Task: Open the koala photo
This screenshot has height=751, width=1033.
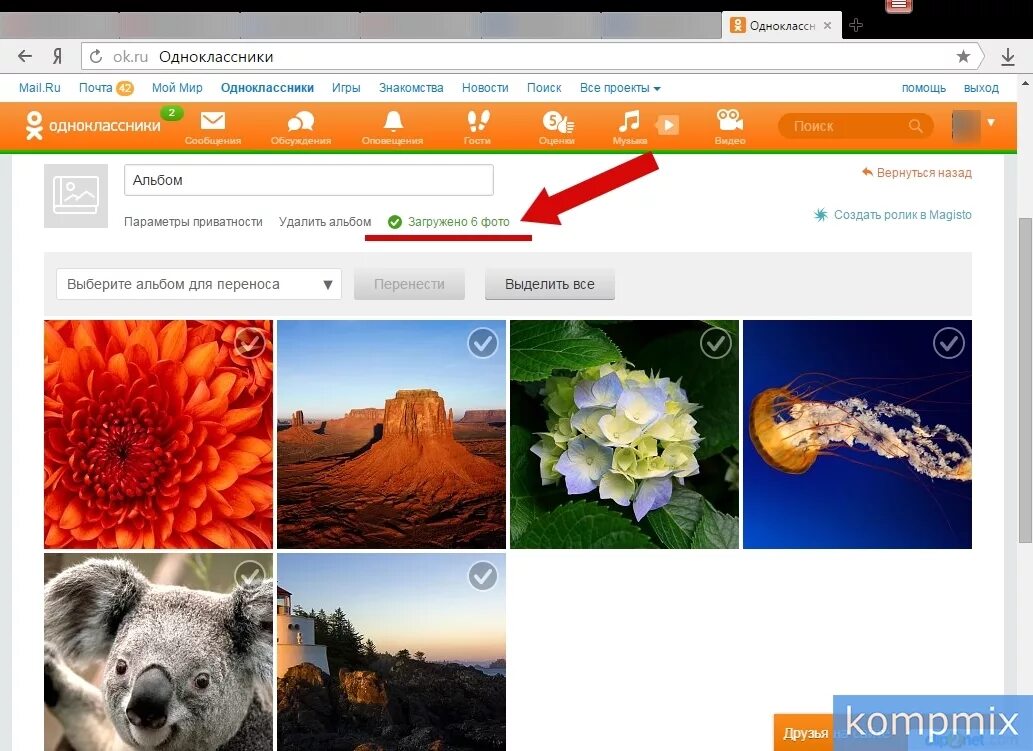Action: [x=158, y=652]
